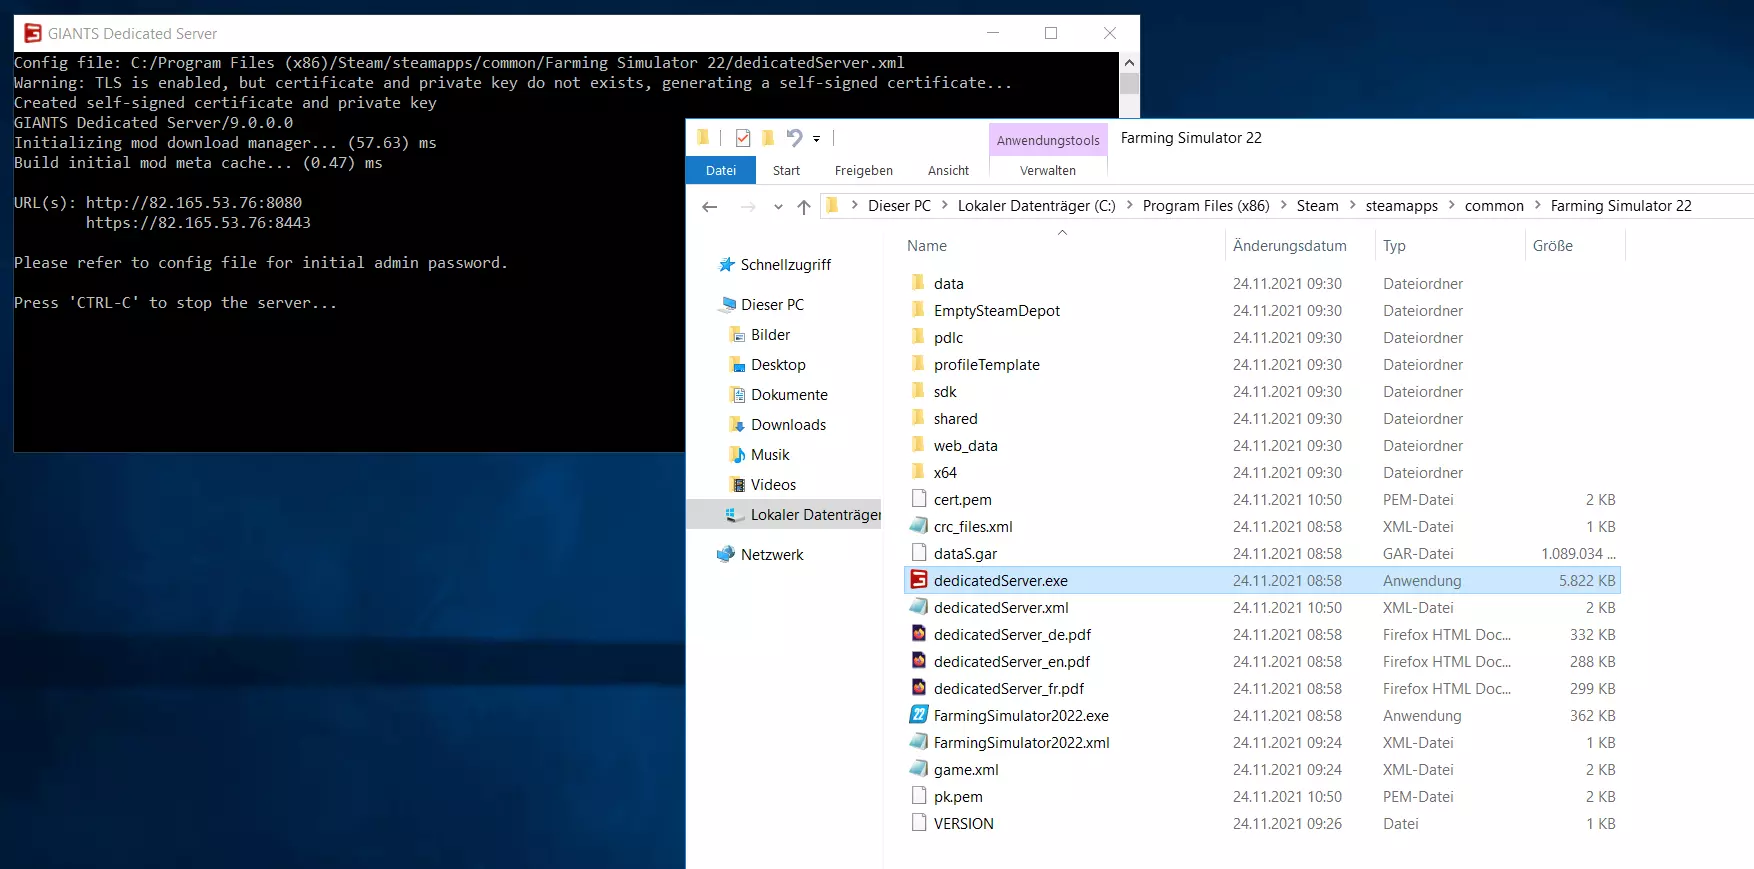Click the VERSION file icon
Image resolution: width=1754 pixels, height=869 pixels.
coord(918,823)
